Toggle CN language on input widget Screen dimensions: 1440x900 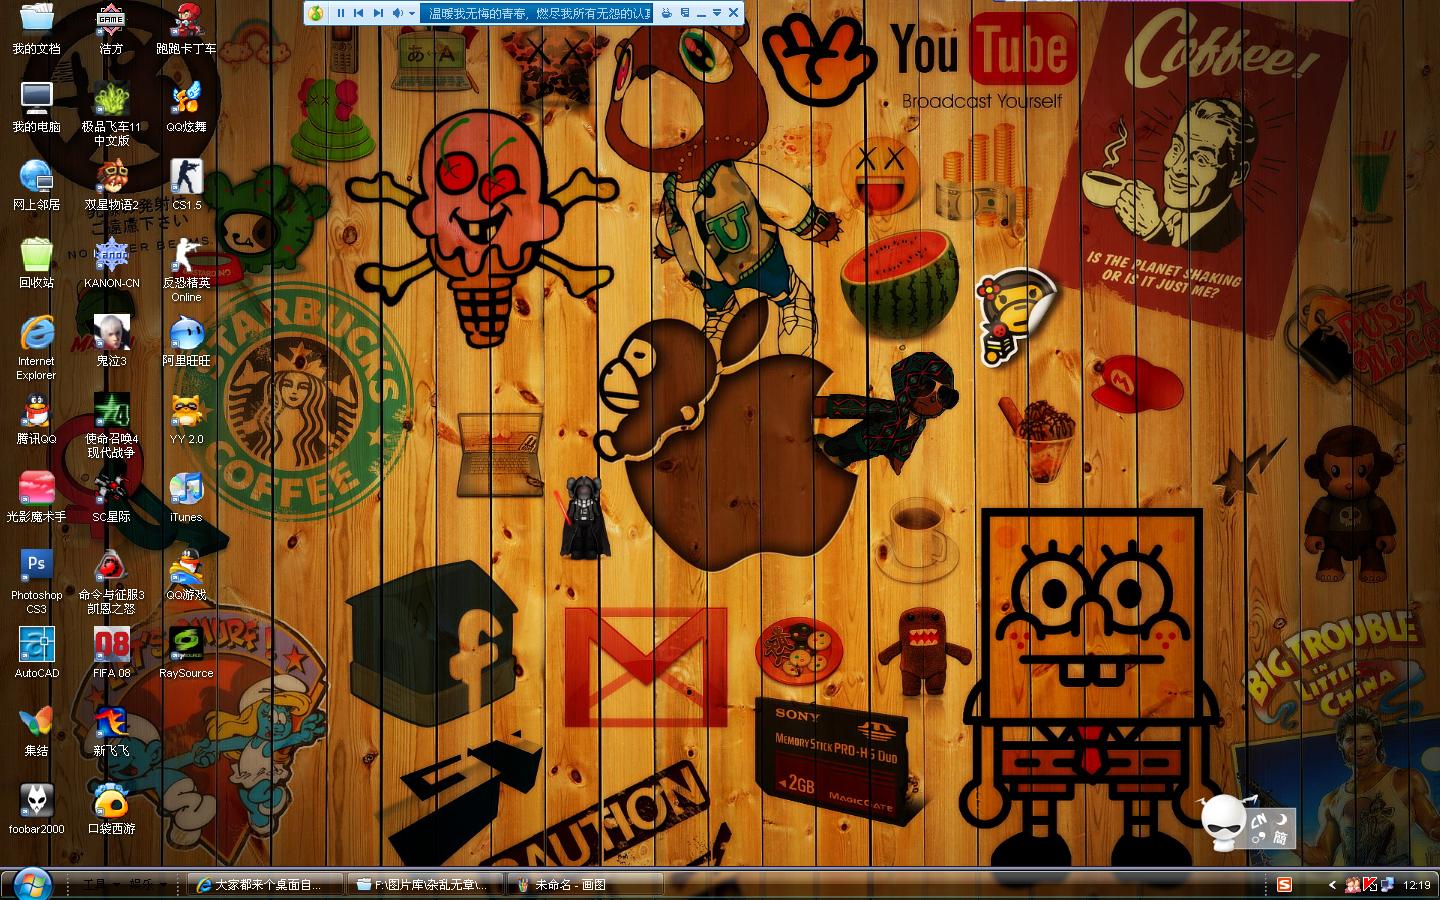tap(1259, 821)
